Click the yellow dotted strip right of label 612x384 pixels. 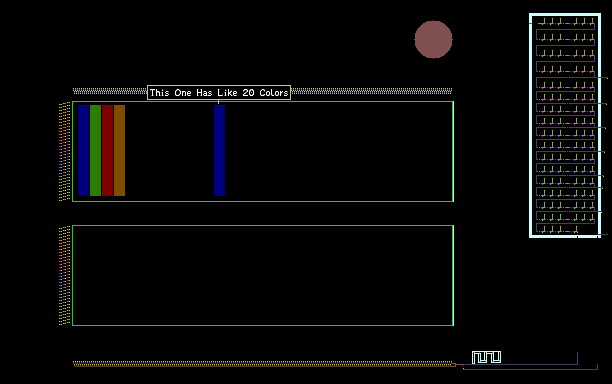(372, 91)
